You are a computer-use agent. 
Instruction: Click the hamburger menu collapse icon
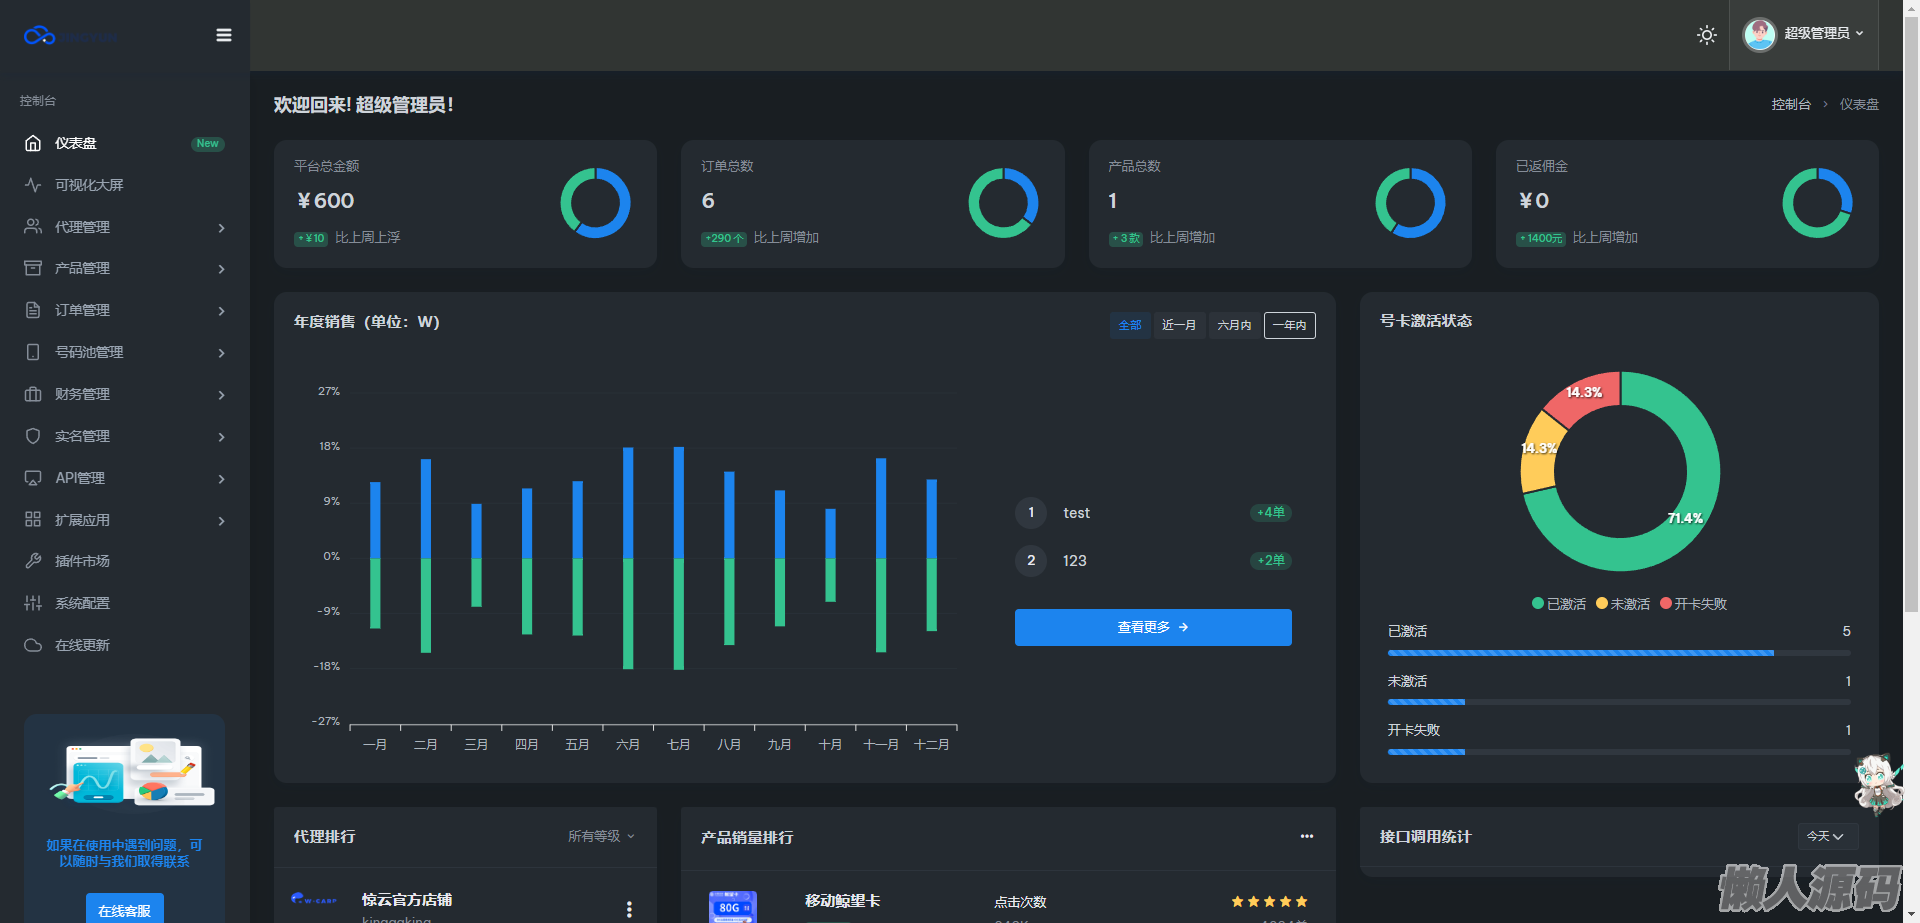[224, 35]
